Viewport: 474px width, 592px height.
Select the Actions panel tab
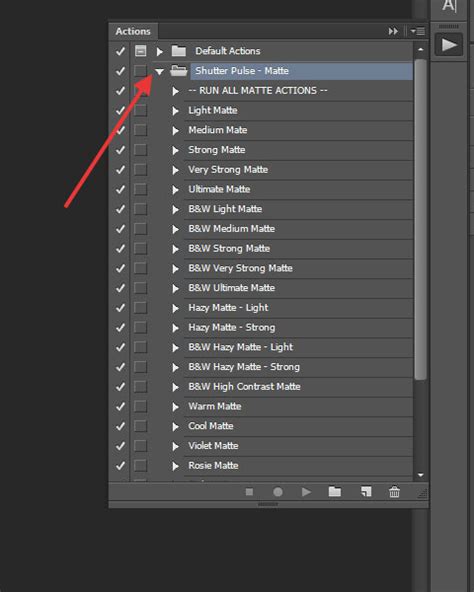[133, 31]
